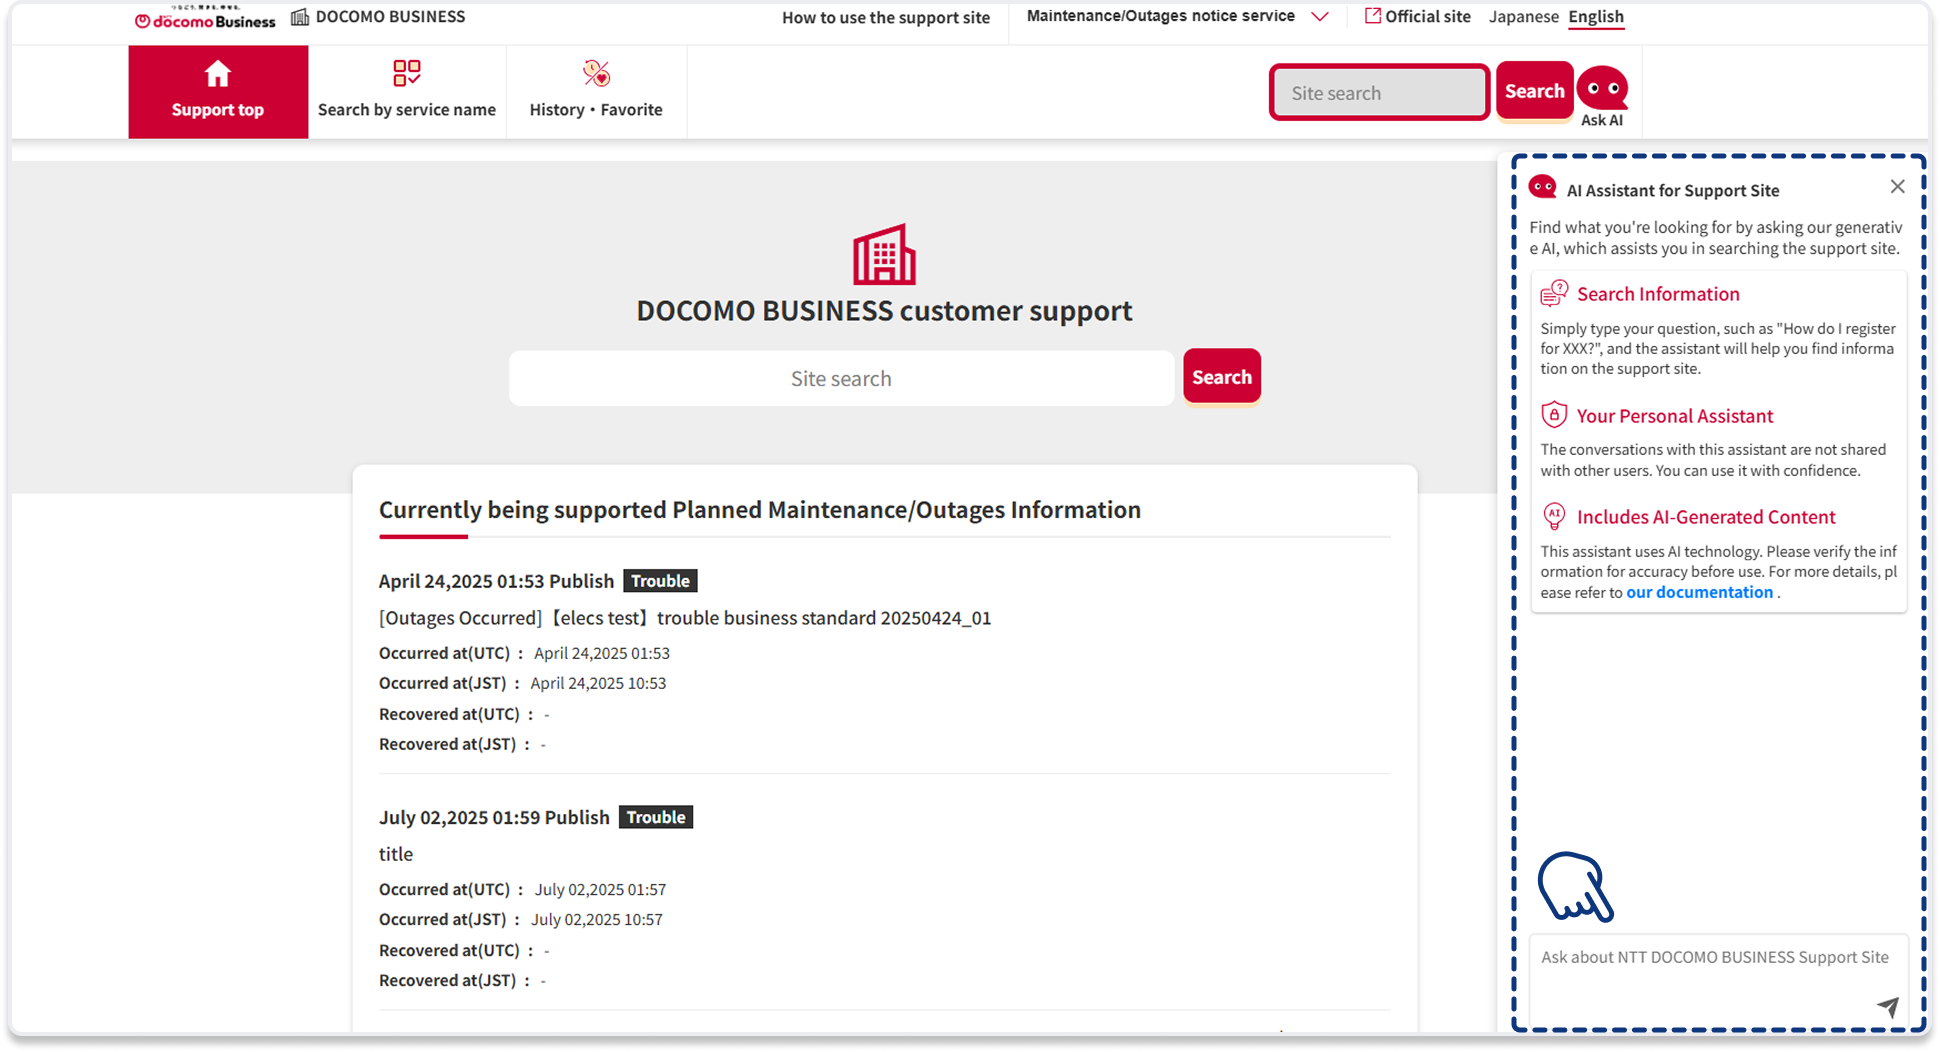1940x1052 pixels.
Task: Open elecs test trouble outage notice
Action: [x=685, y=618]
